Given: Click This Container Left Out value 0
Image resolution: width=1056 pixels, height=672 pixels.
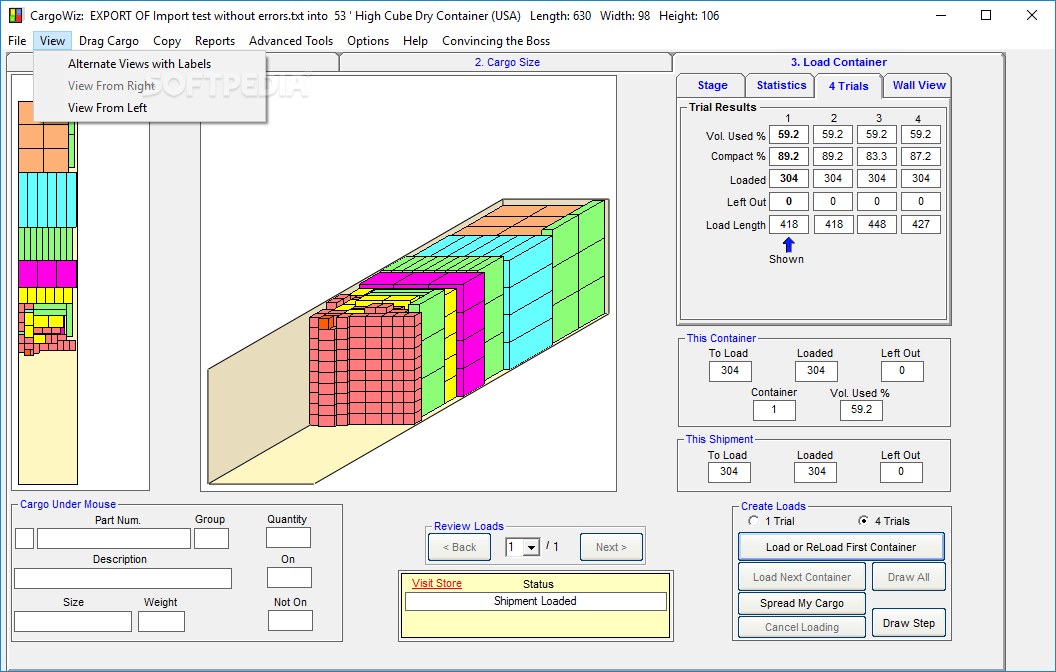Looking at the screenshot, I should click(902, 371).
